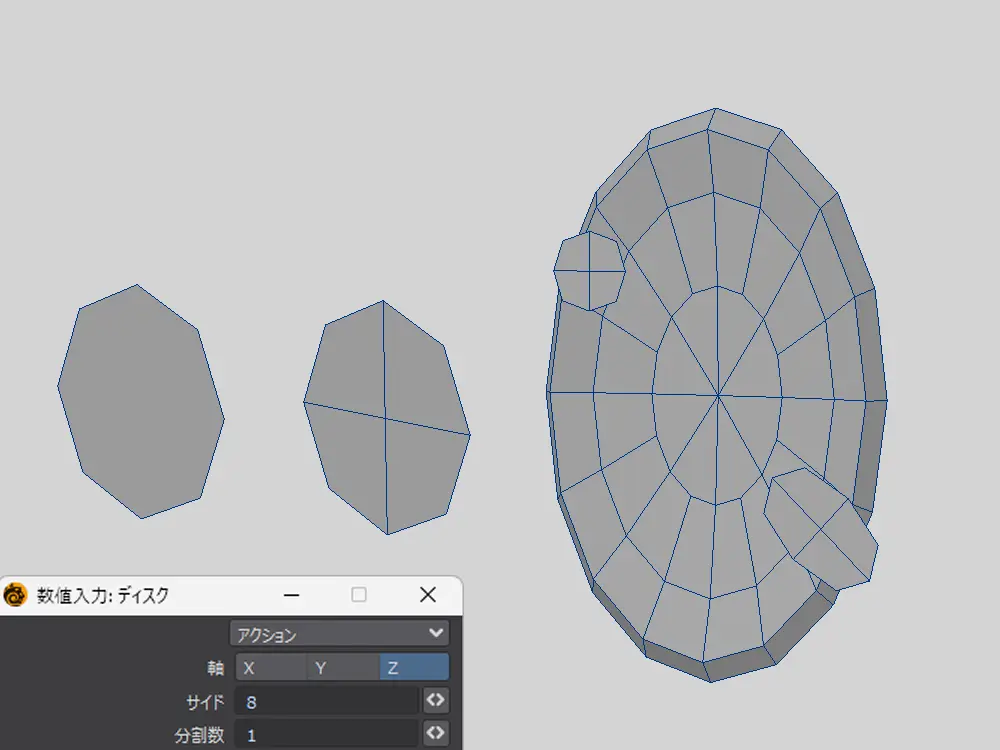This screenshot has width=1000, height=750.
Task: Click the center point of the large disc
Action: point(718,396)
